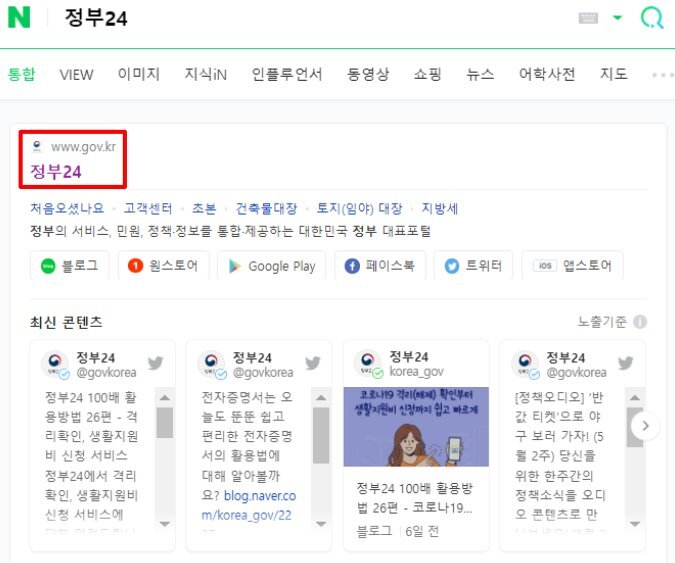Show more tabs via the ellipsis
This screenshot has width=675, height=563.
click(x=663, y=75)
